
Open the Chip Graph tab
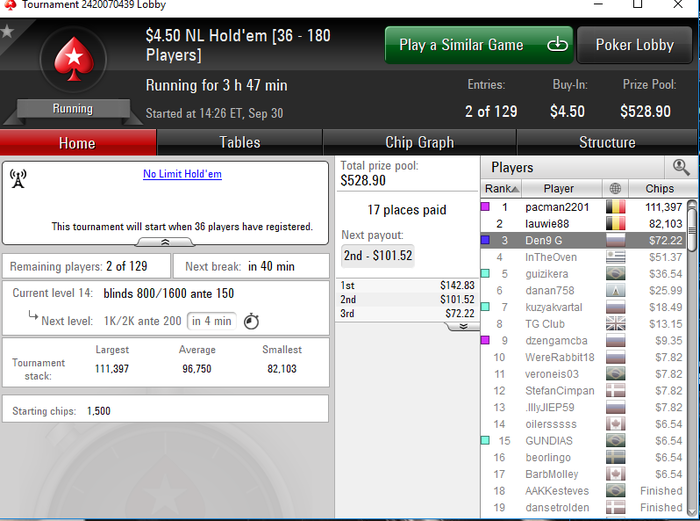pyautogui.click(x=419, y=142)
